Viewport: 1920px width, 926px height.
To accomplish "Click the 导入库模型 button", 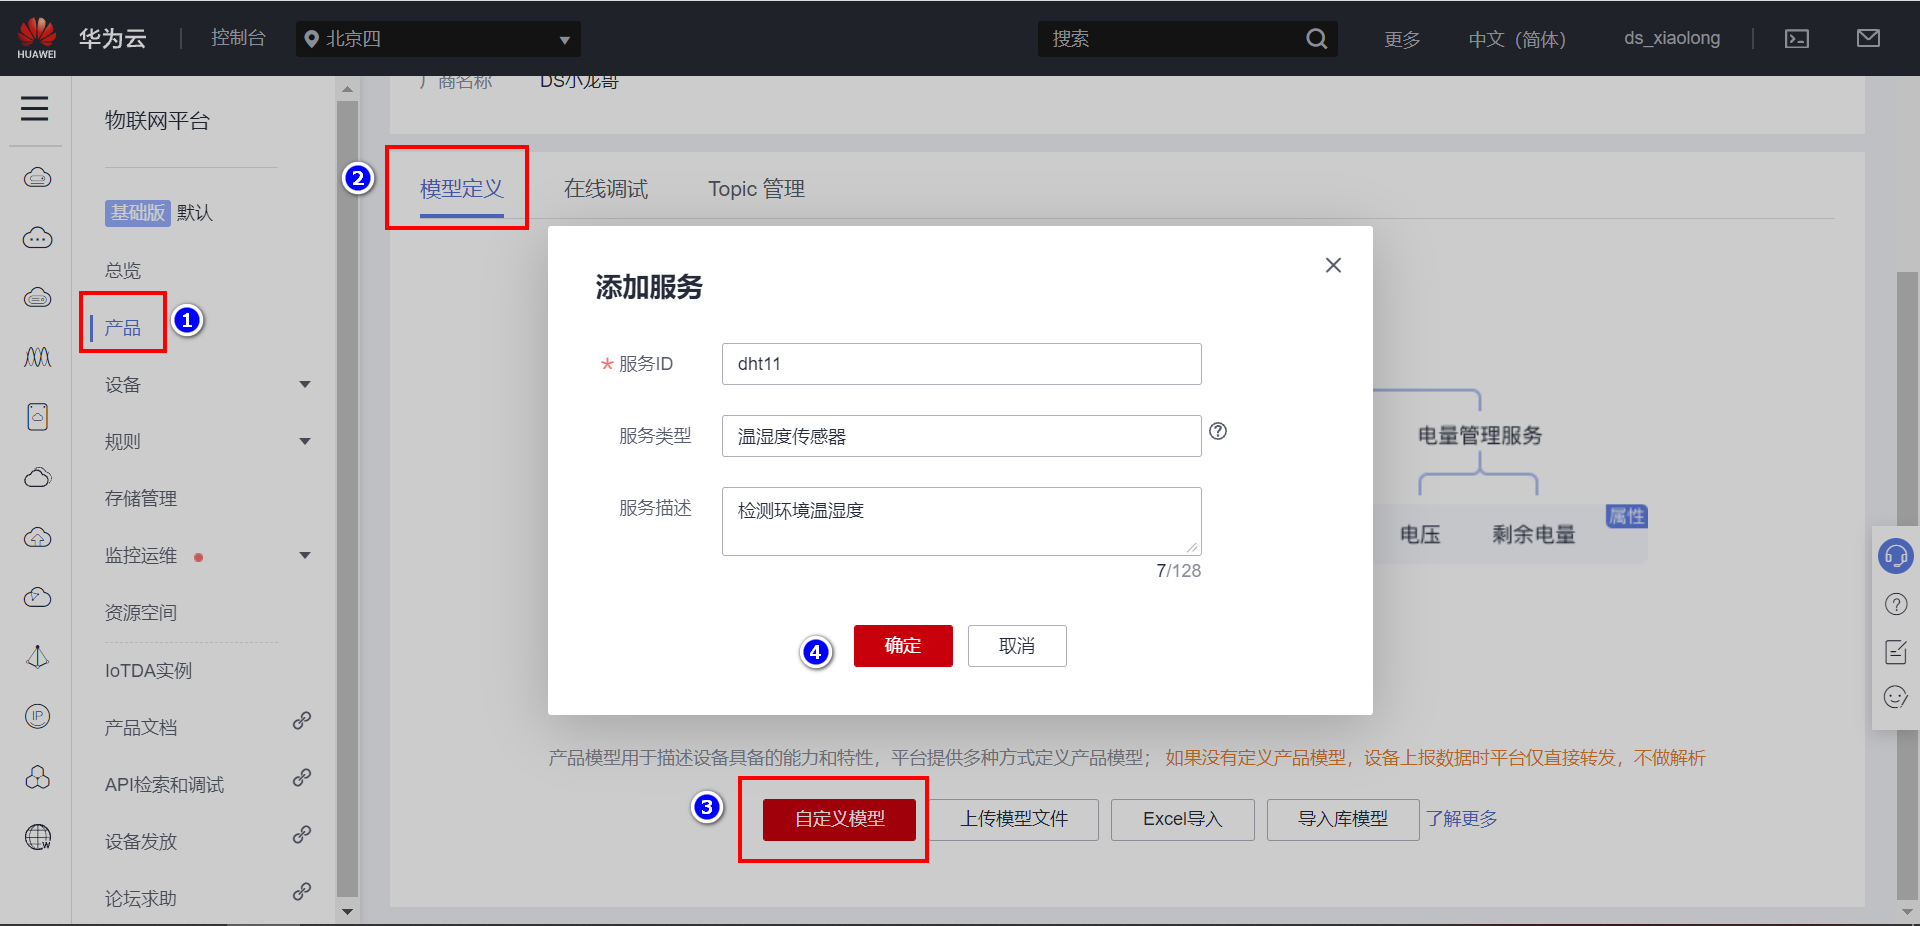I will [1343, 819].
